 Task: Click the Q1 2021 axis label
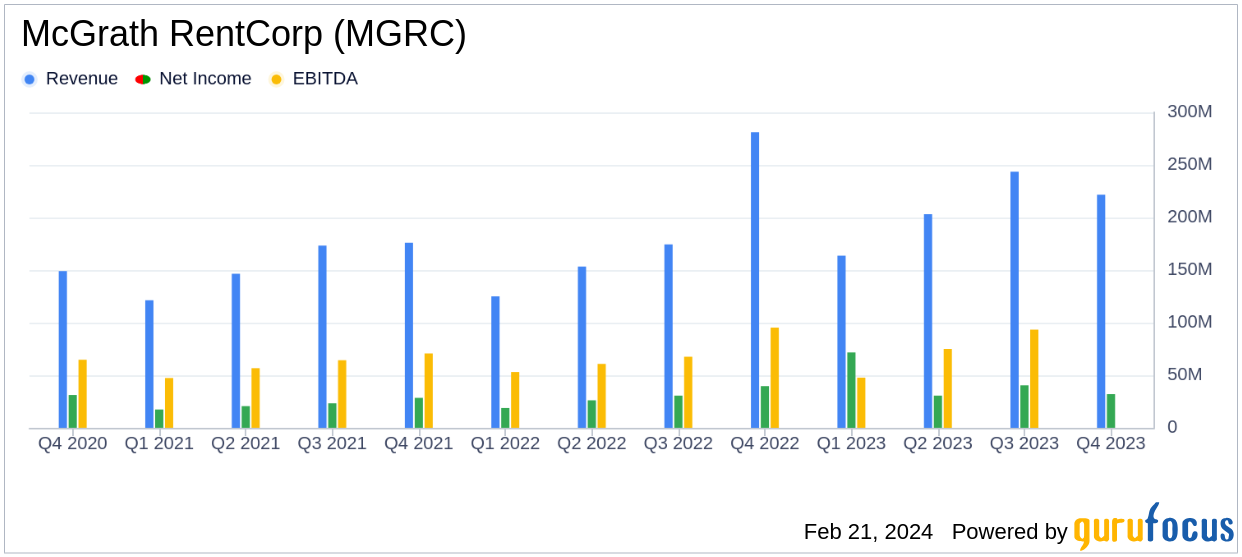159,443
